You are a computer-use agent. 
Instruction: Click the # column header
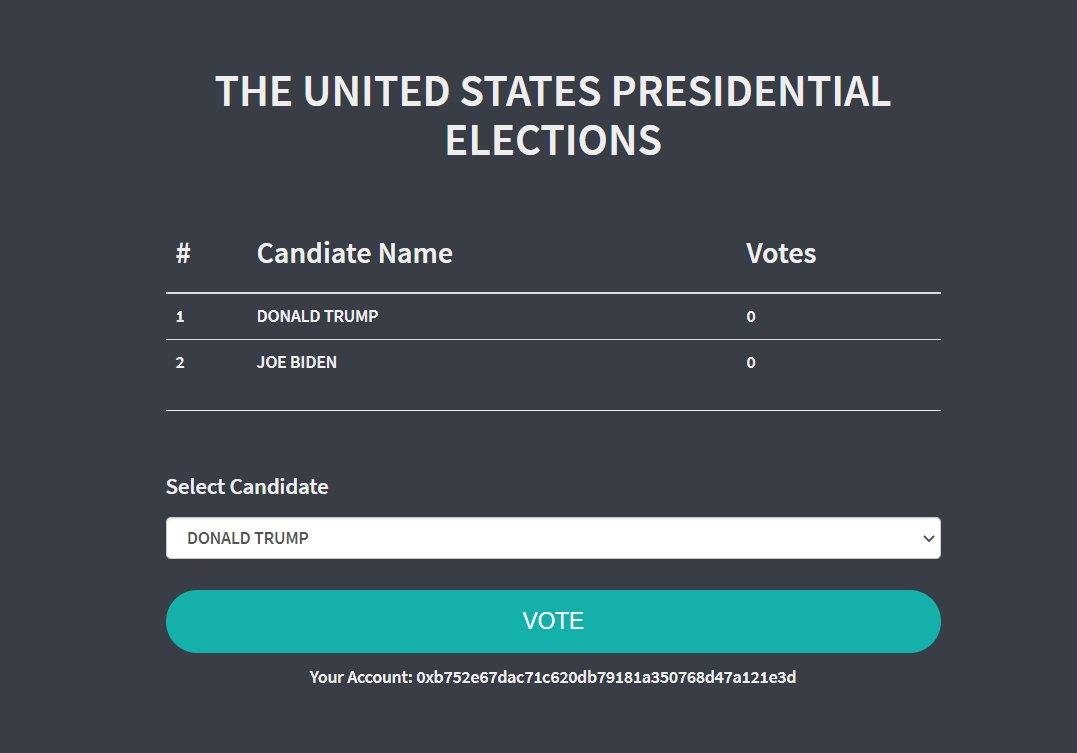181,253
